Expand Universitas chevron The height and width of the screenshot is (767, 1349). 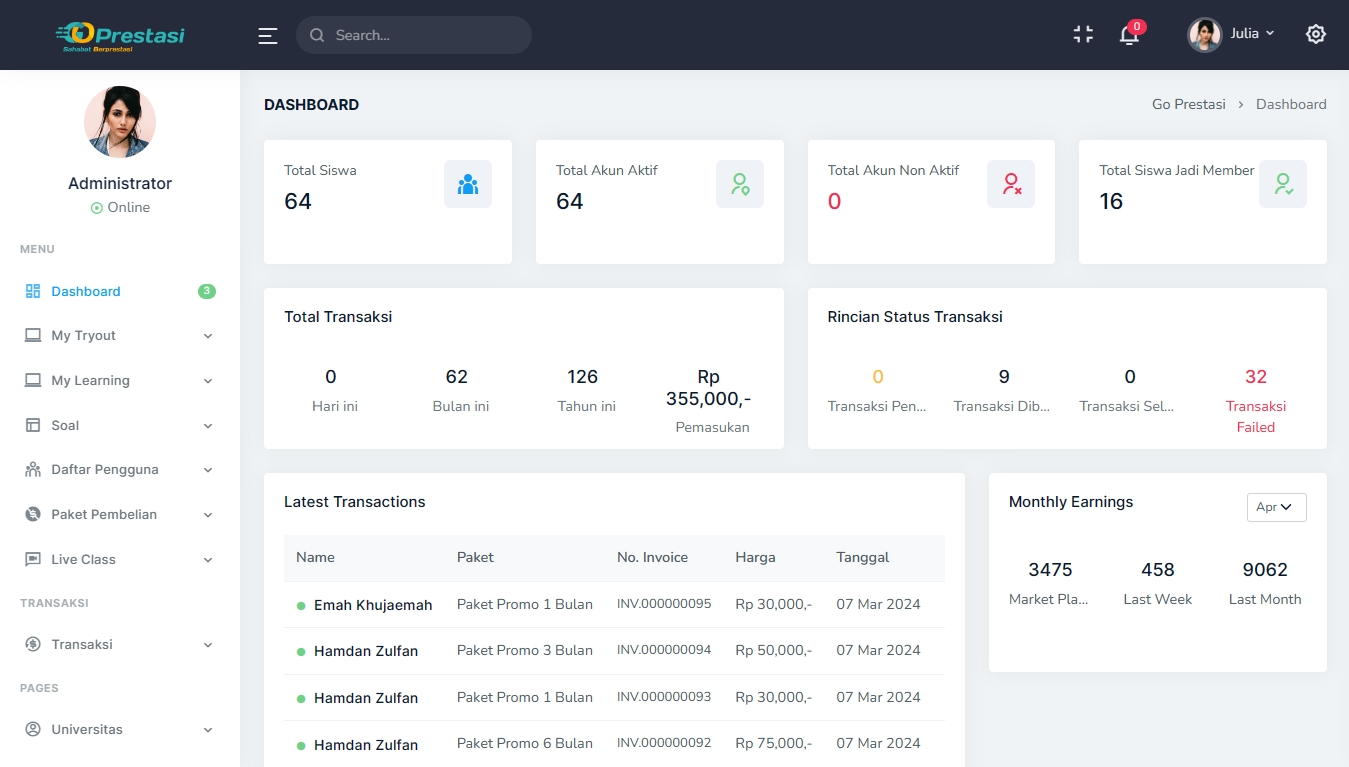tap(208, 730)
